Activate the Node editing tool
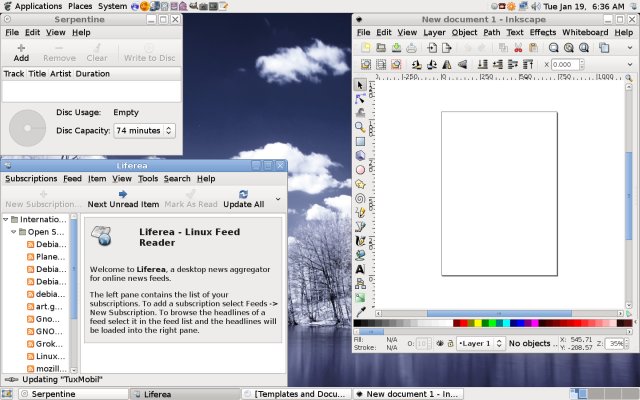640x400 pixels. click(x=360, y=98)
